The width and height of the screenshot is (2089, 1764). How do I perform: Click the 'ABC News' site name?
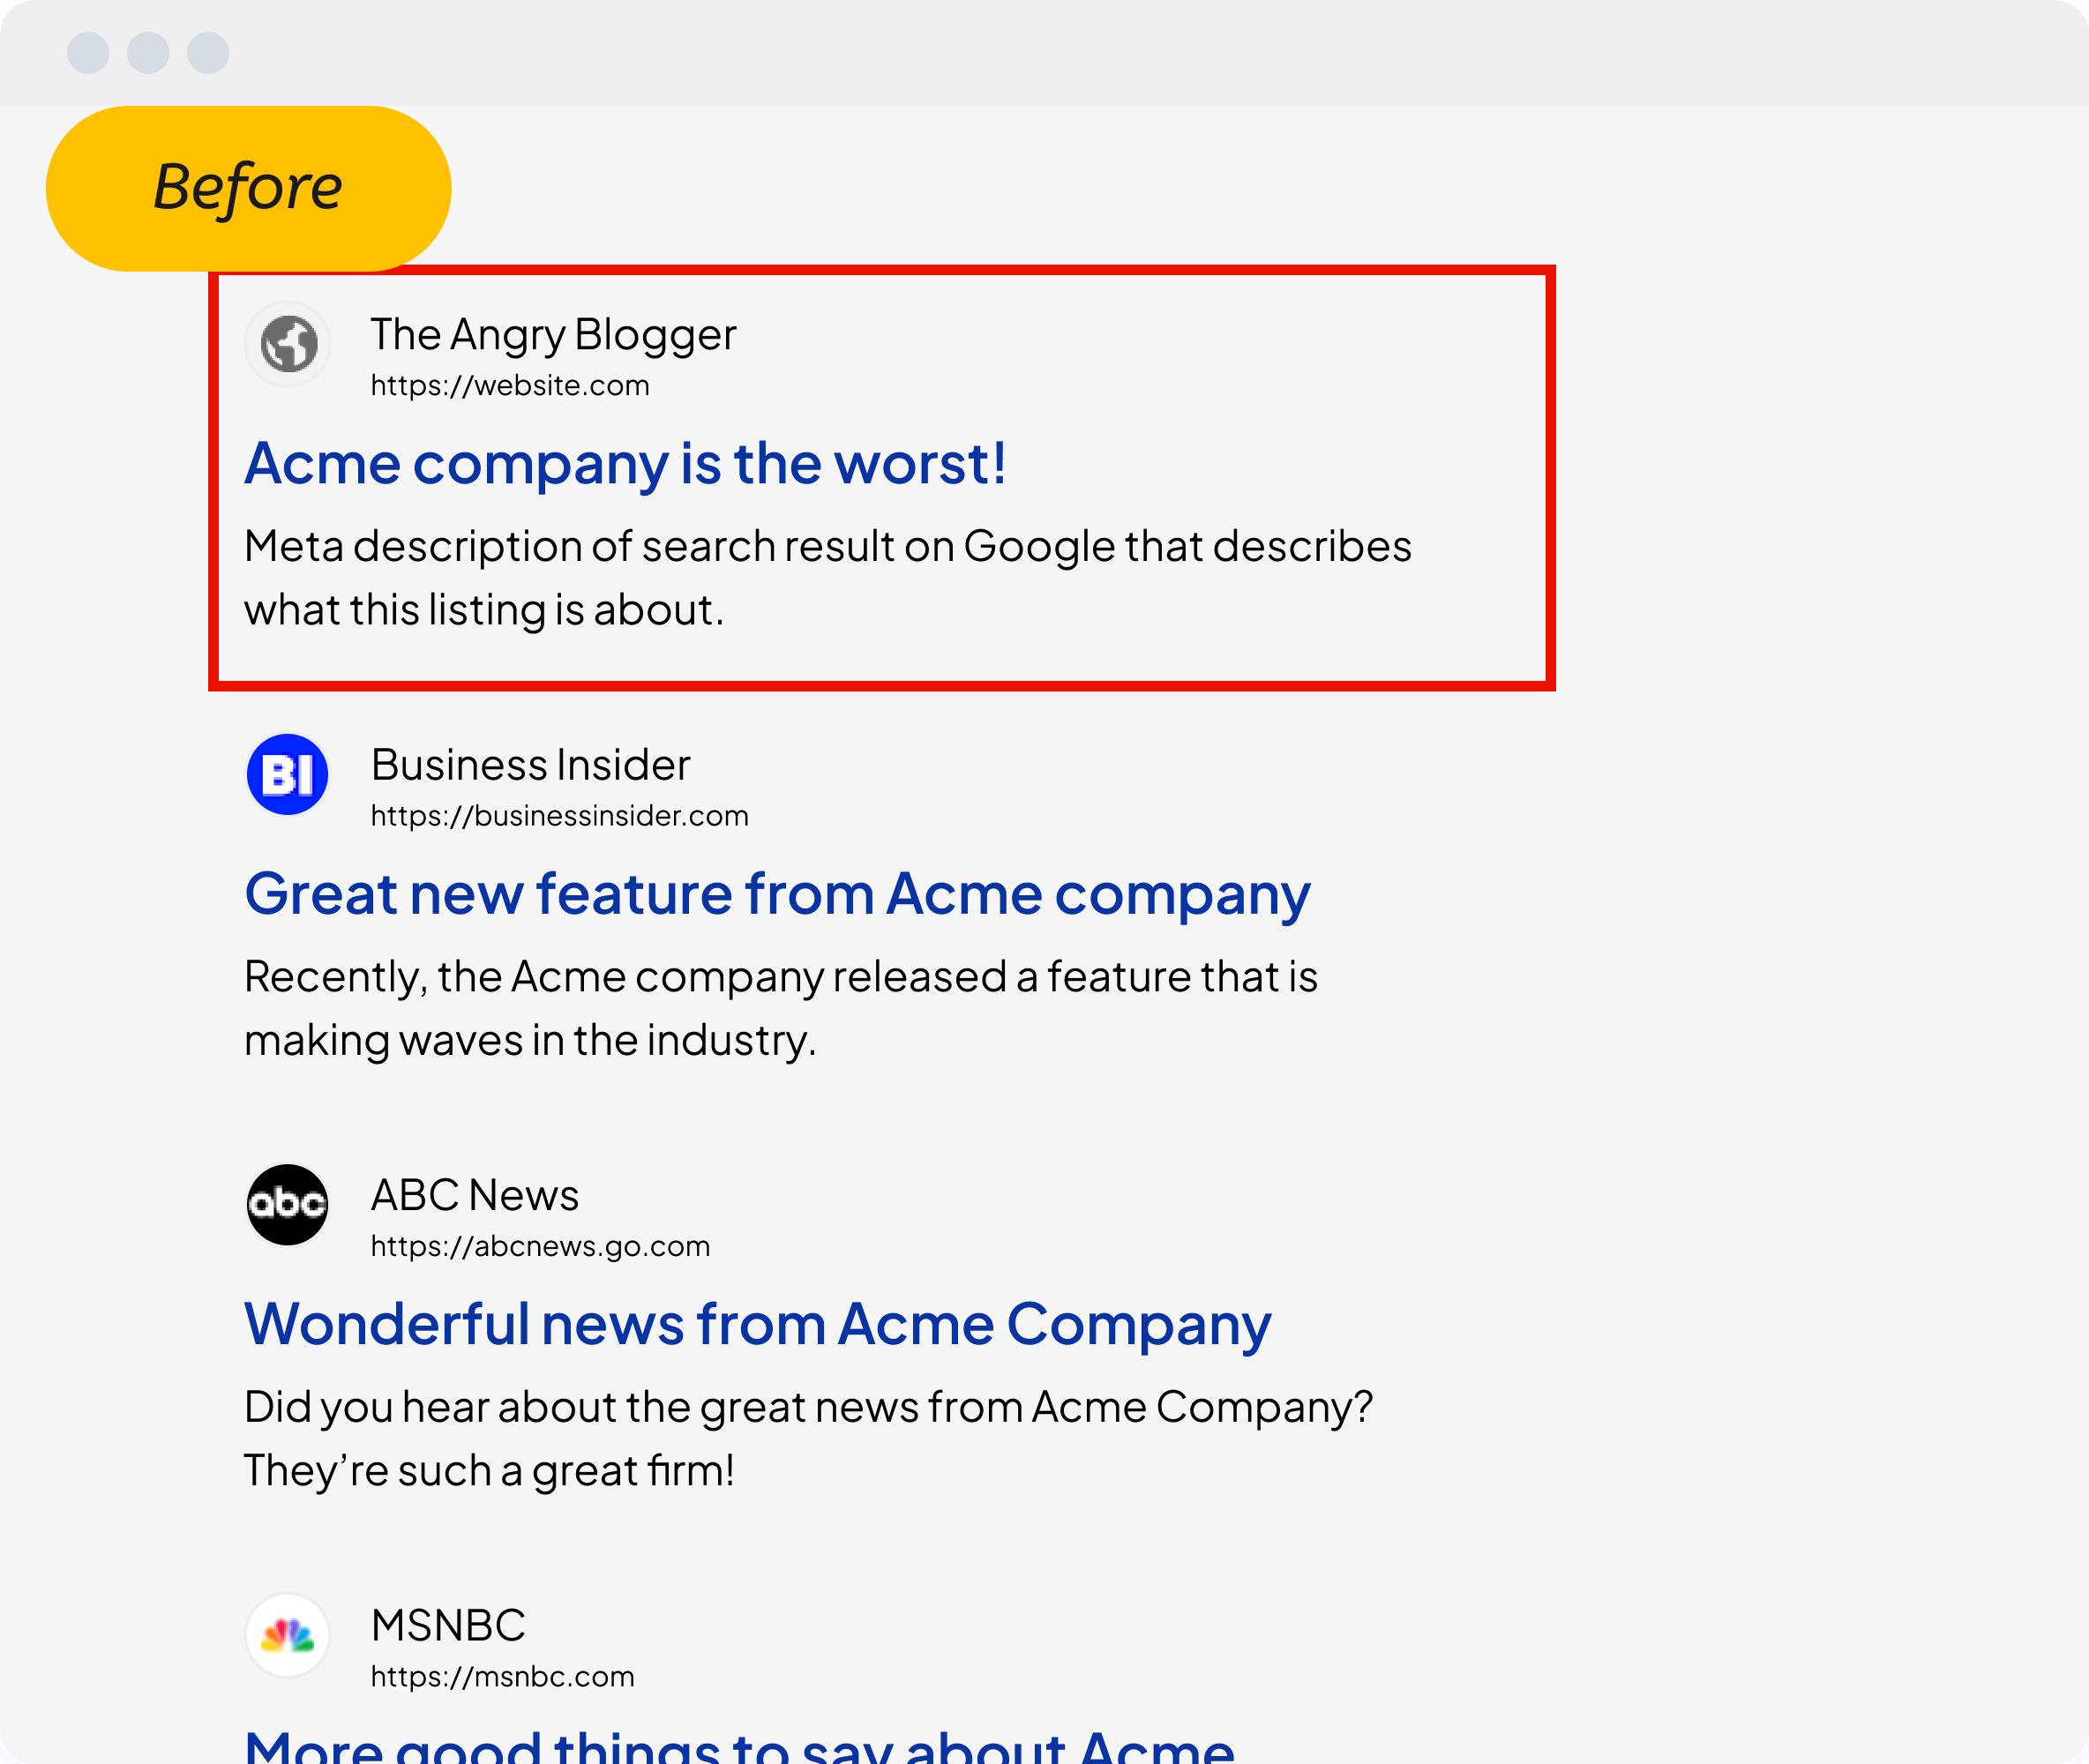(x=474, y=1195)
